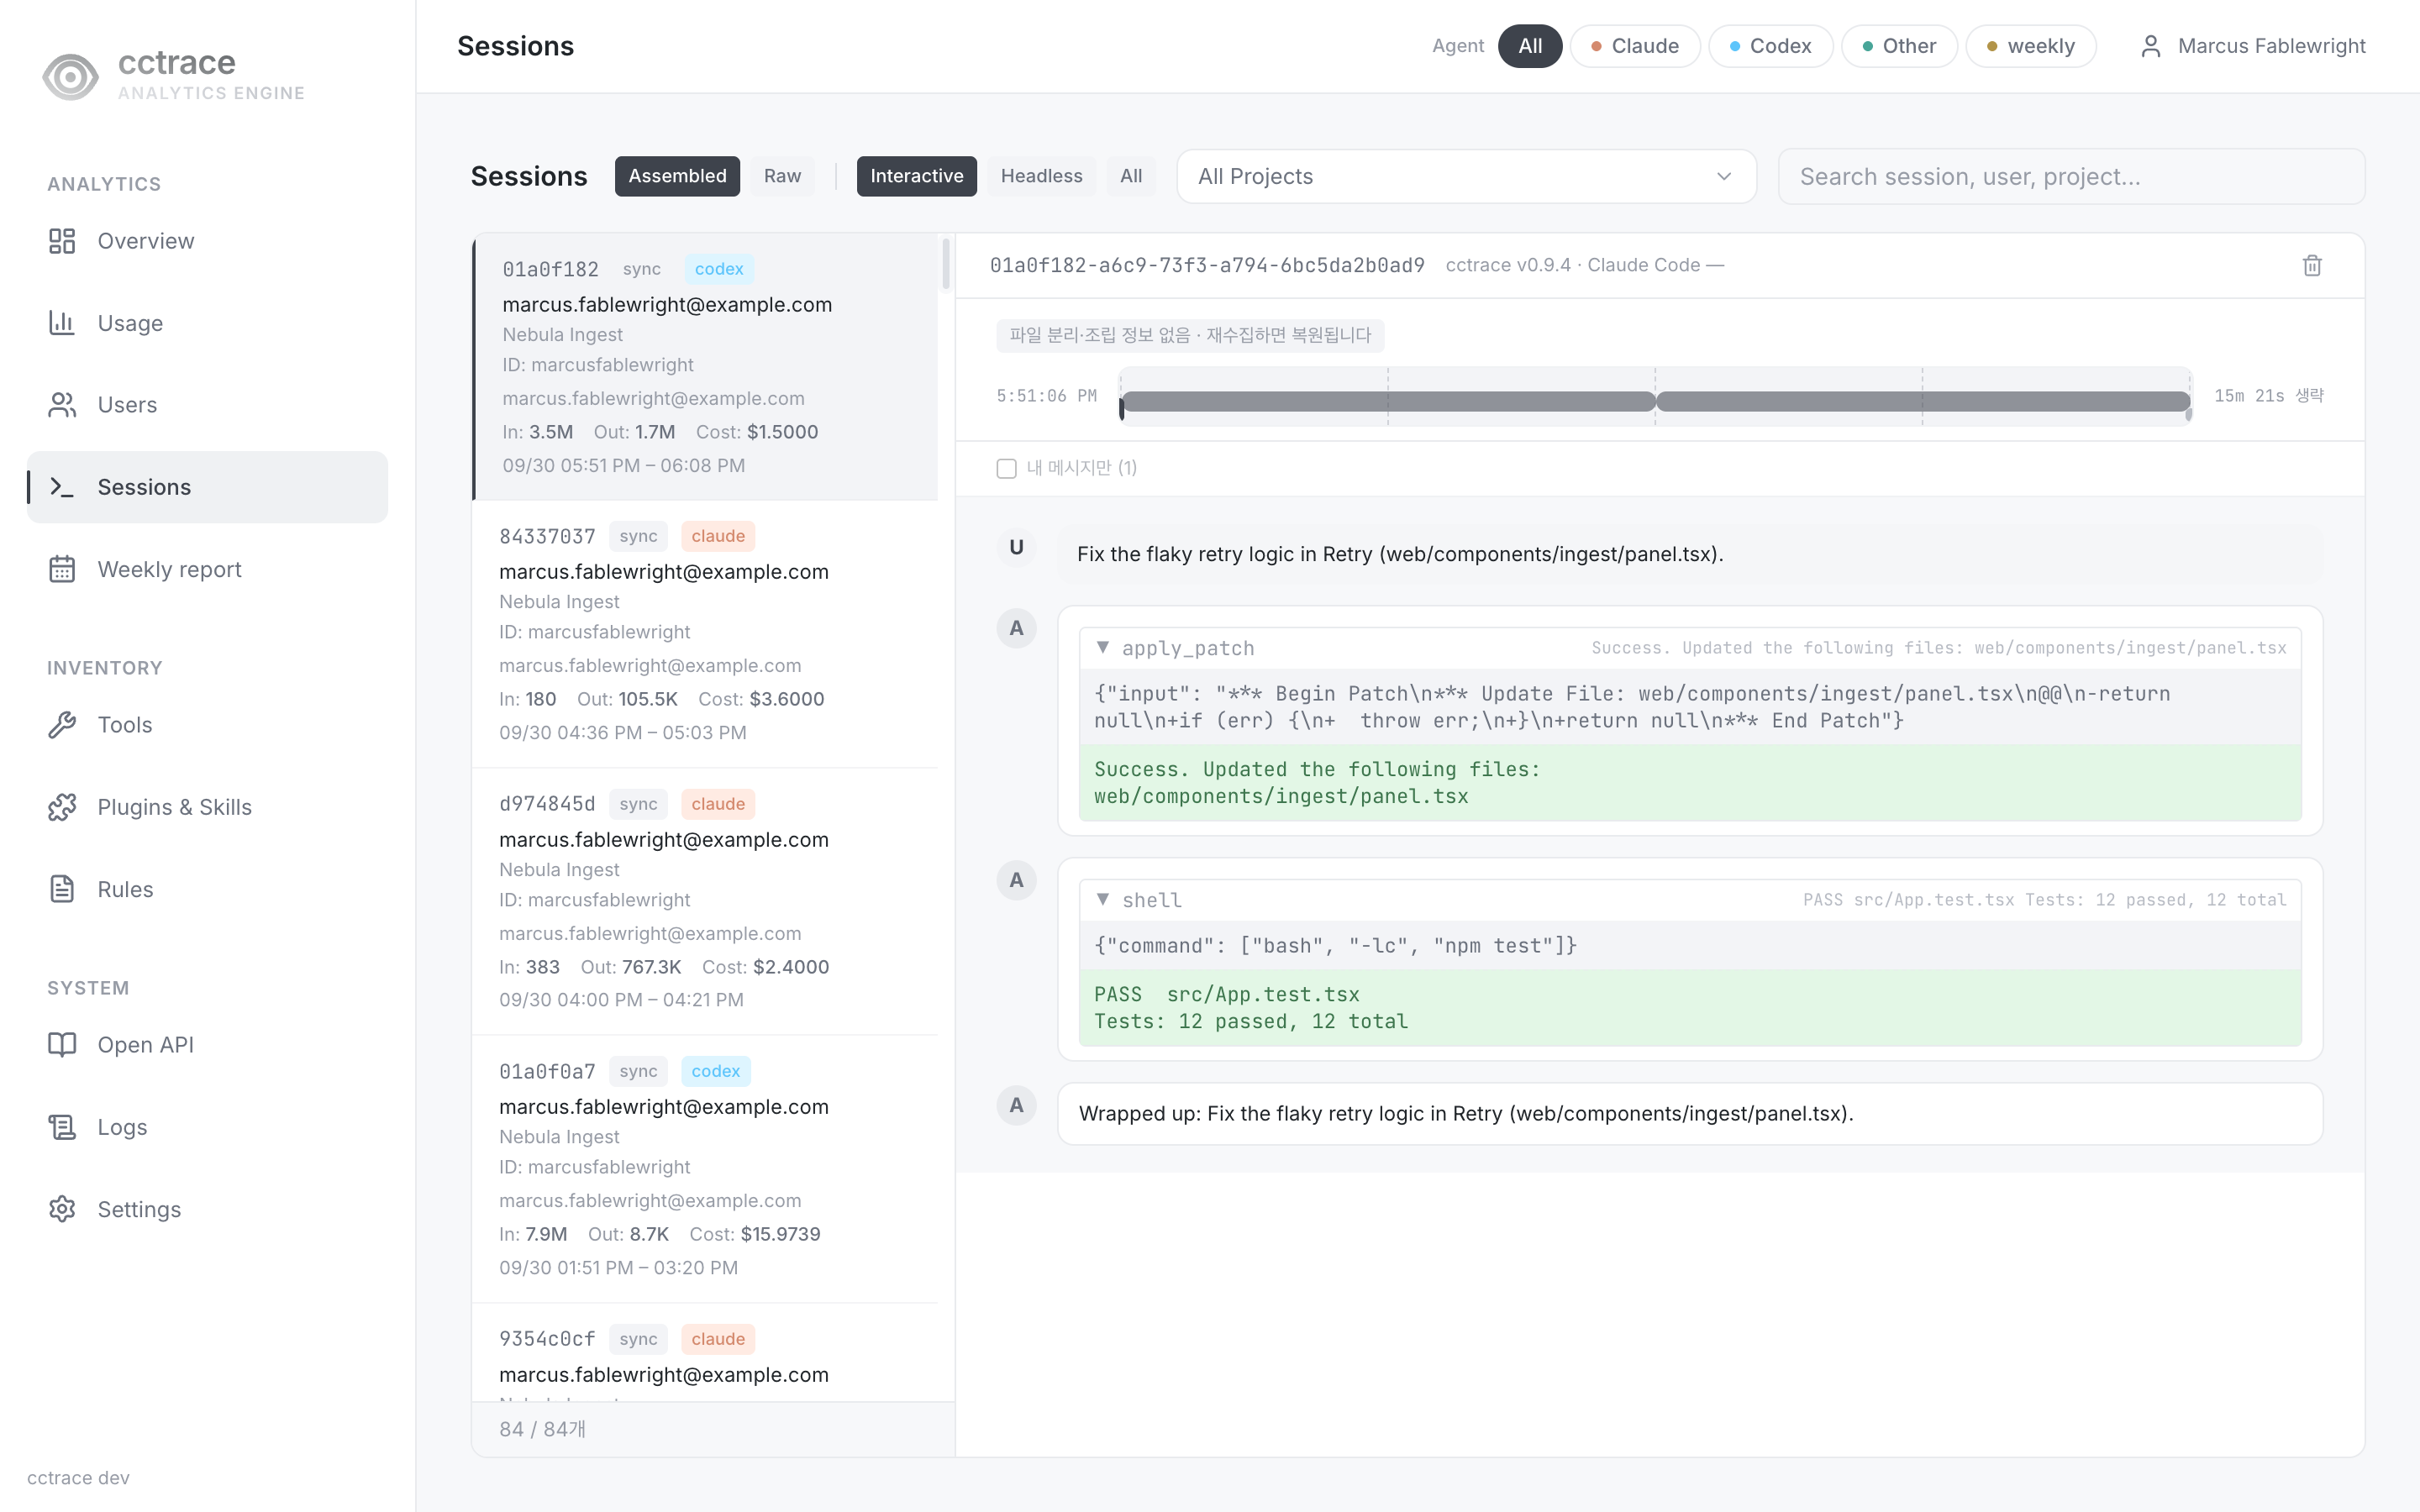Click the cctrace eye logo
Image resolution: width=2420 pixels, height=1512 pixels.
(x=70, y=76)
